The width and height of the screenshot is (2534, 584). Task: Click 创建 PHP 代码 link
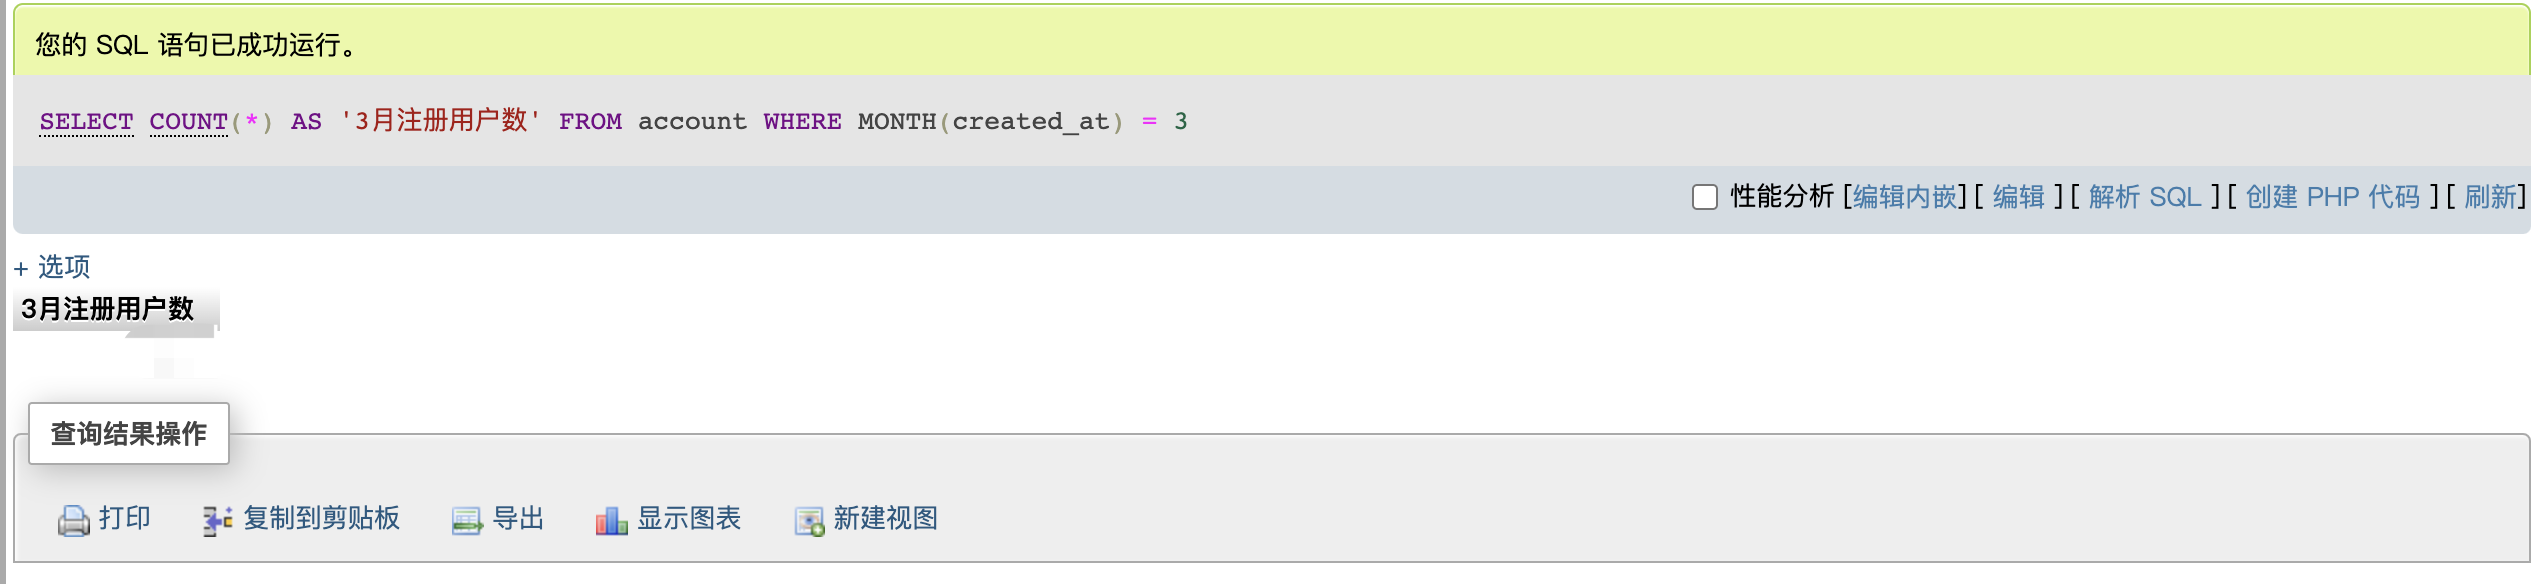(2332, 197)
